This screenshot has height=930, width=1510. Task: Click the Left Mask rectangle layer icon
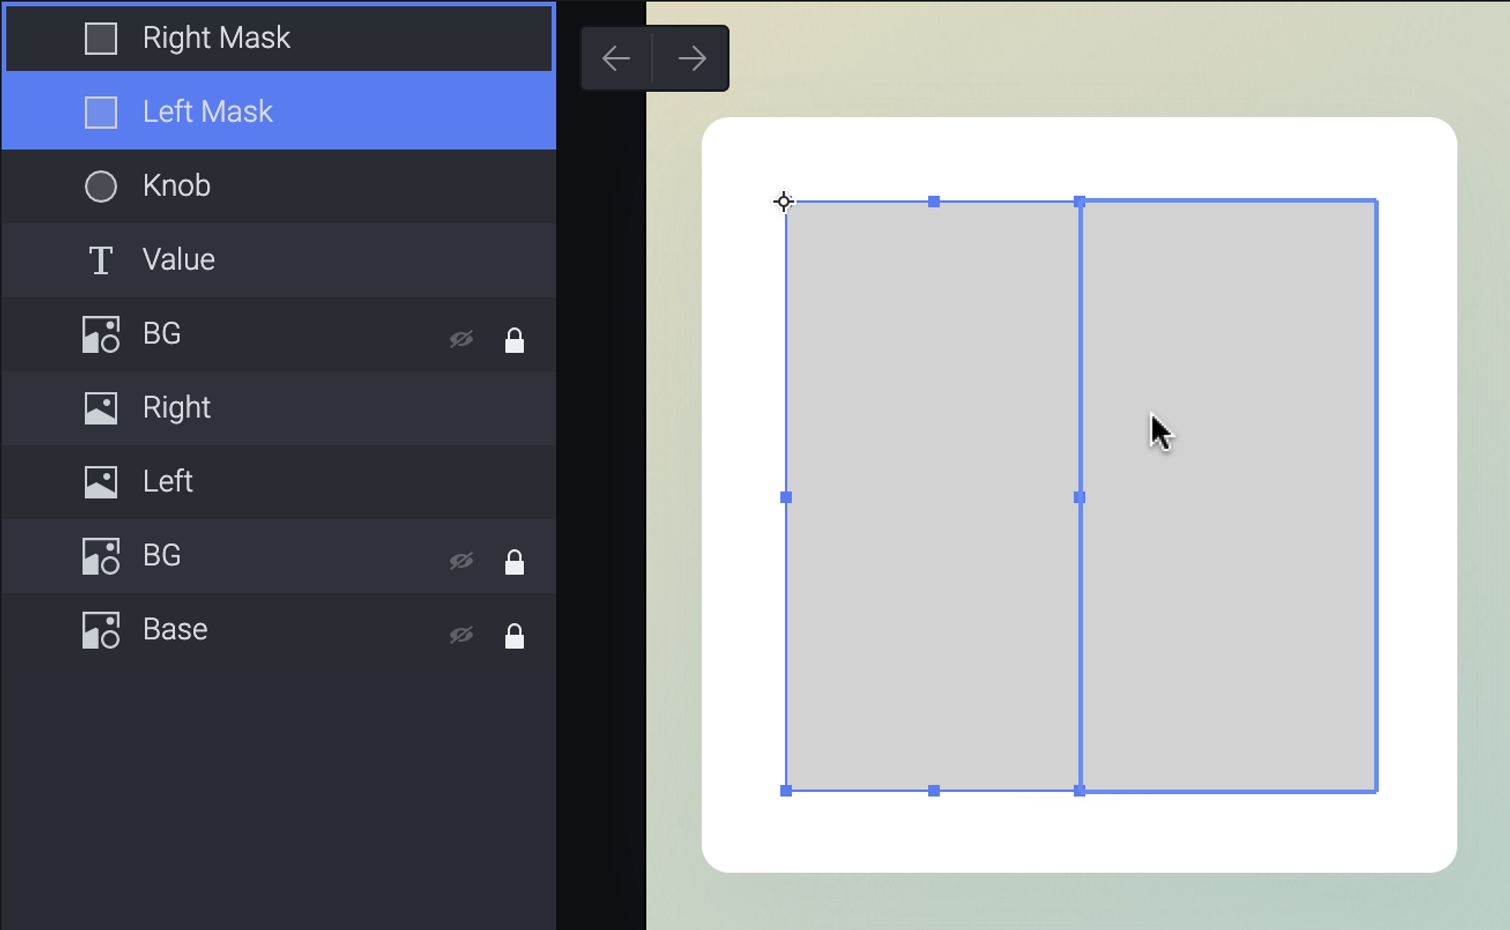101,112
